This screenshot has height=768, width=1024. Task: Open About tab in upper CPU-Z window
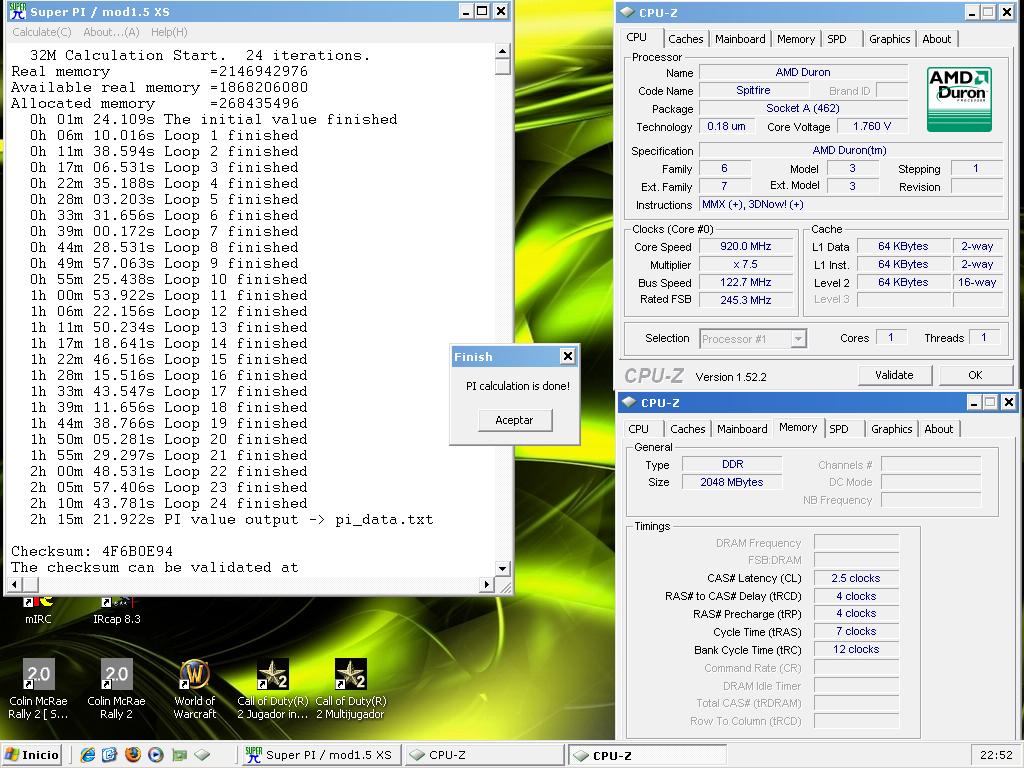pyautogui.click(x=936, y=39)
